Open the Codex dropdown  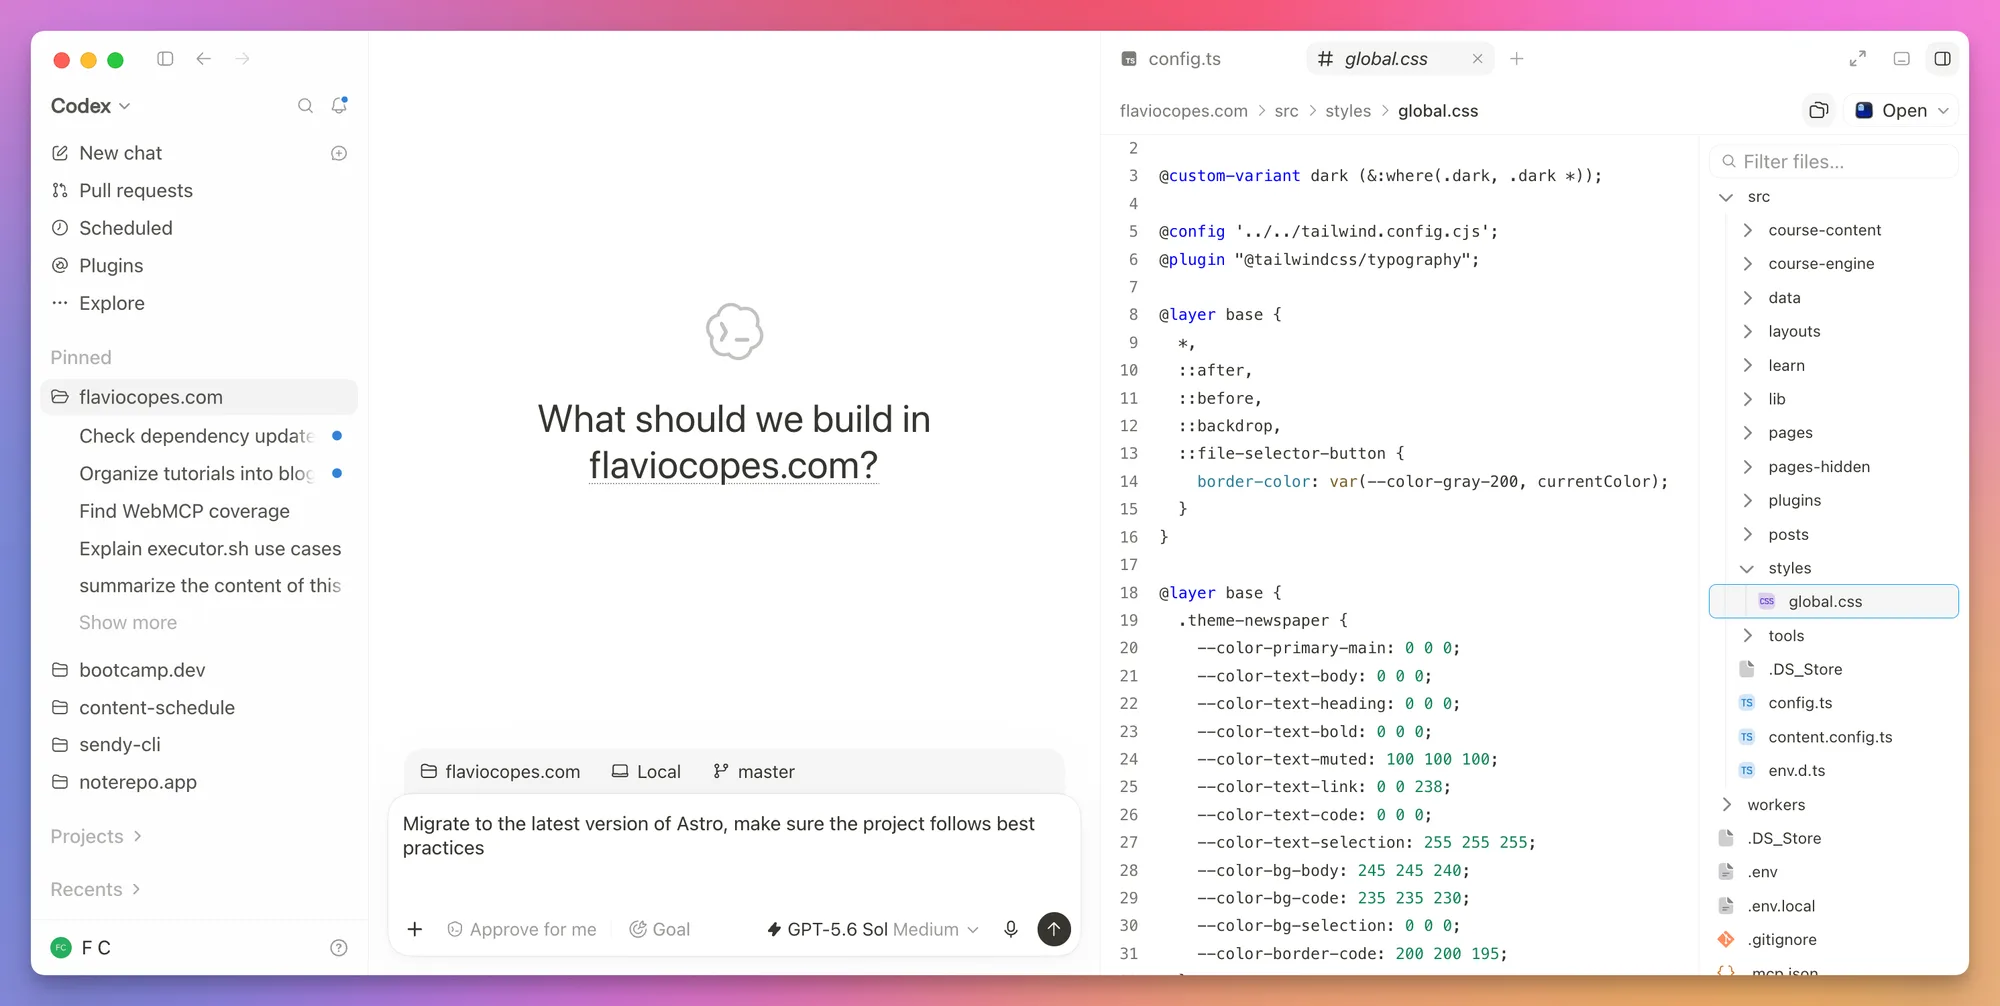[x=91, y=106]
